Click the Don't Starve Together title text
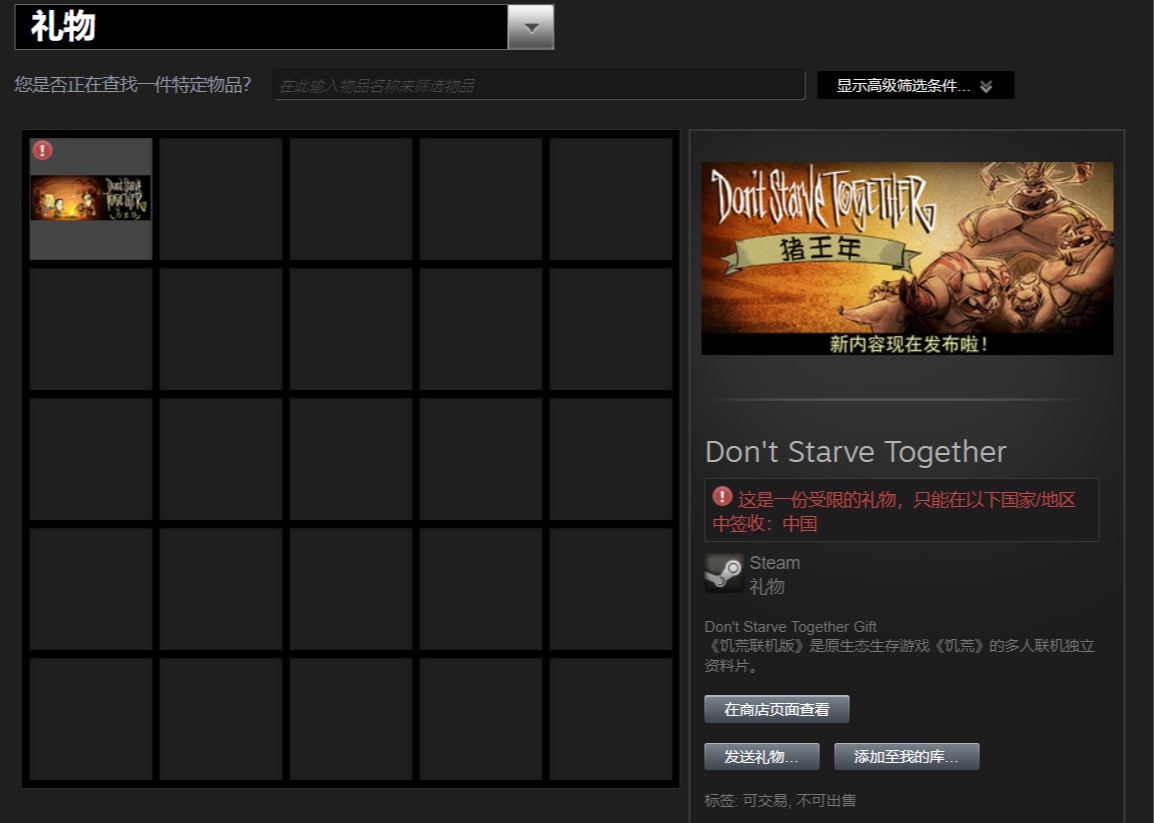The image size is (1154, 823). tap(855, 452)
